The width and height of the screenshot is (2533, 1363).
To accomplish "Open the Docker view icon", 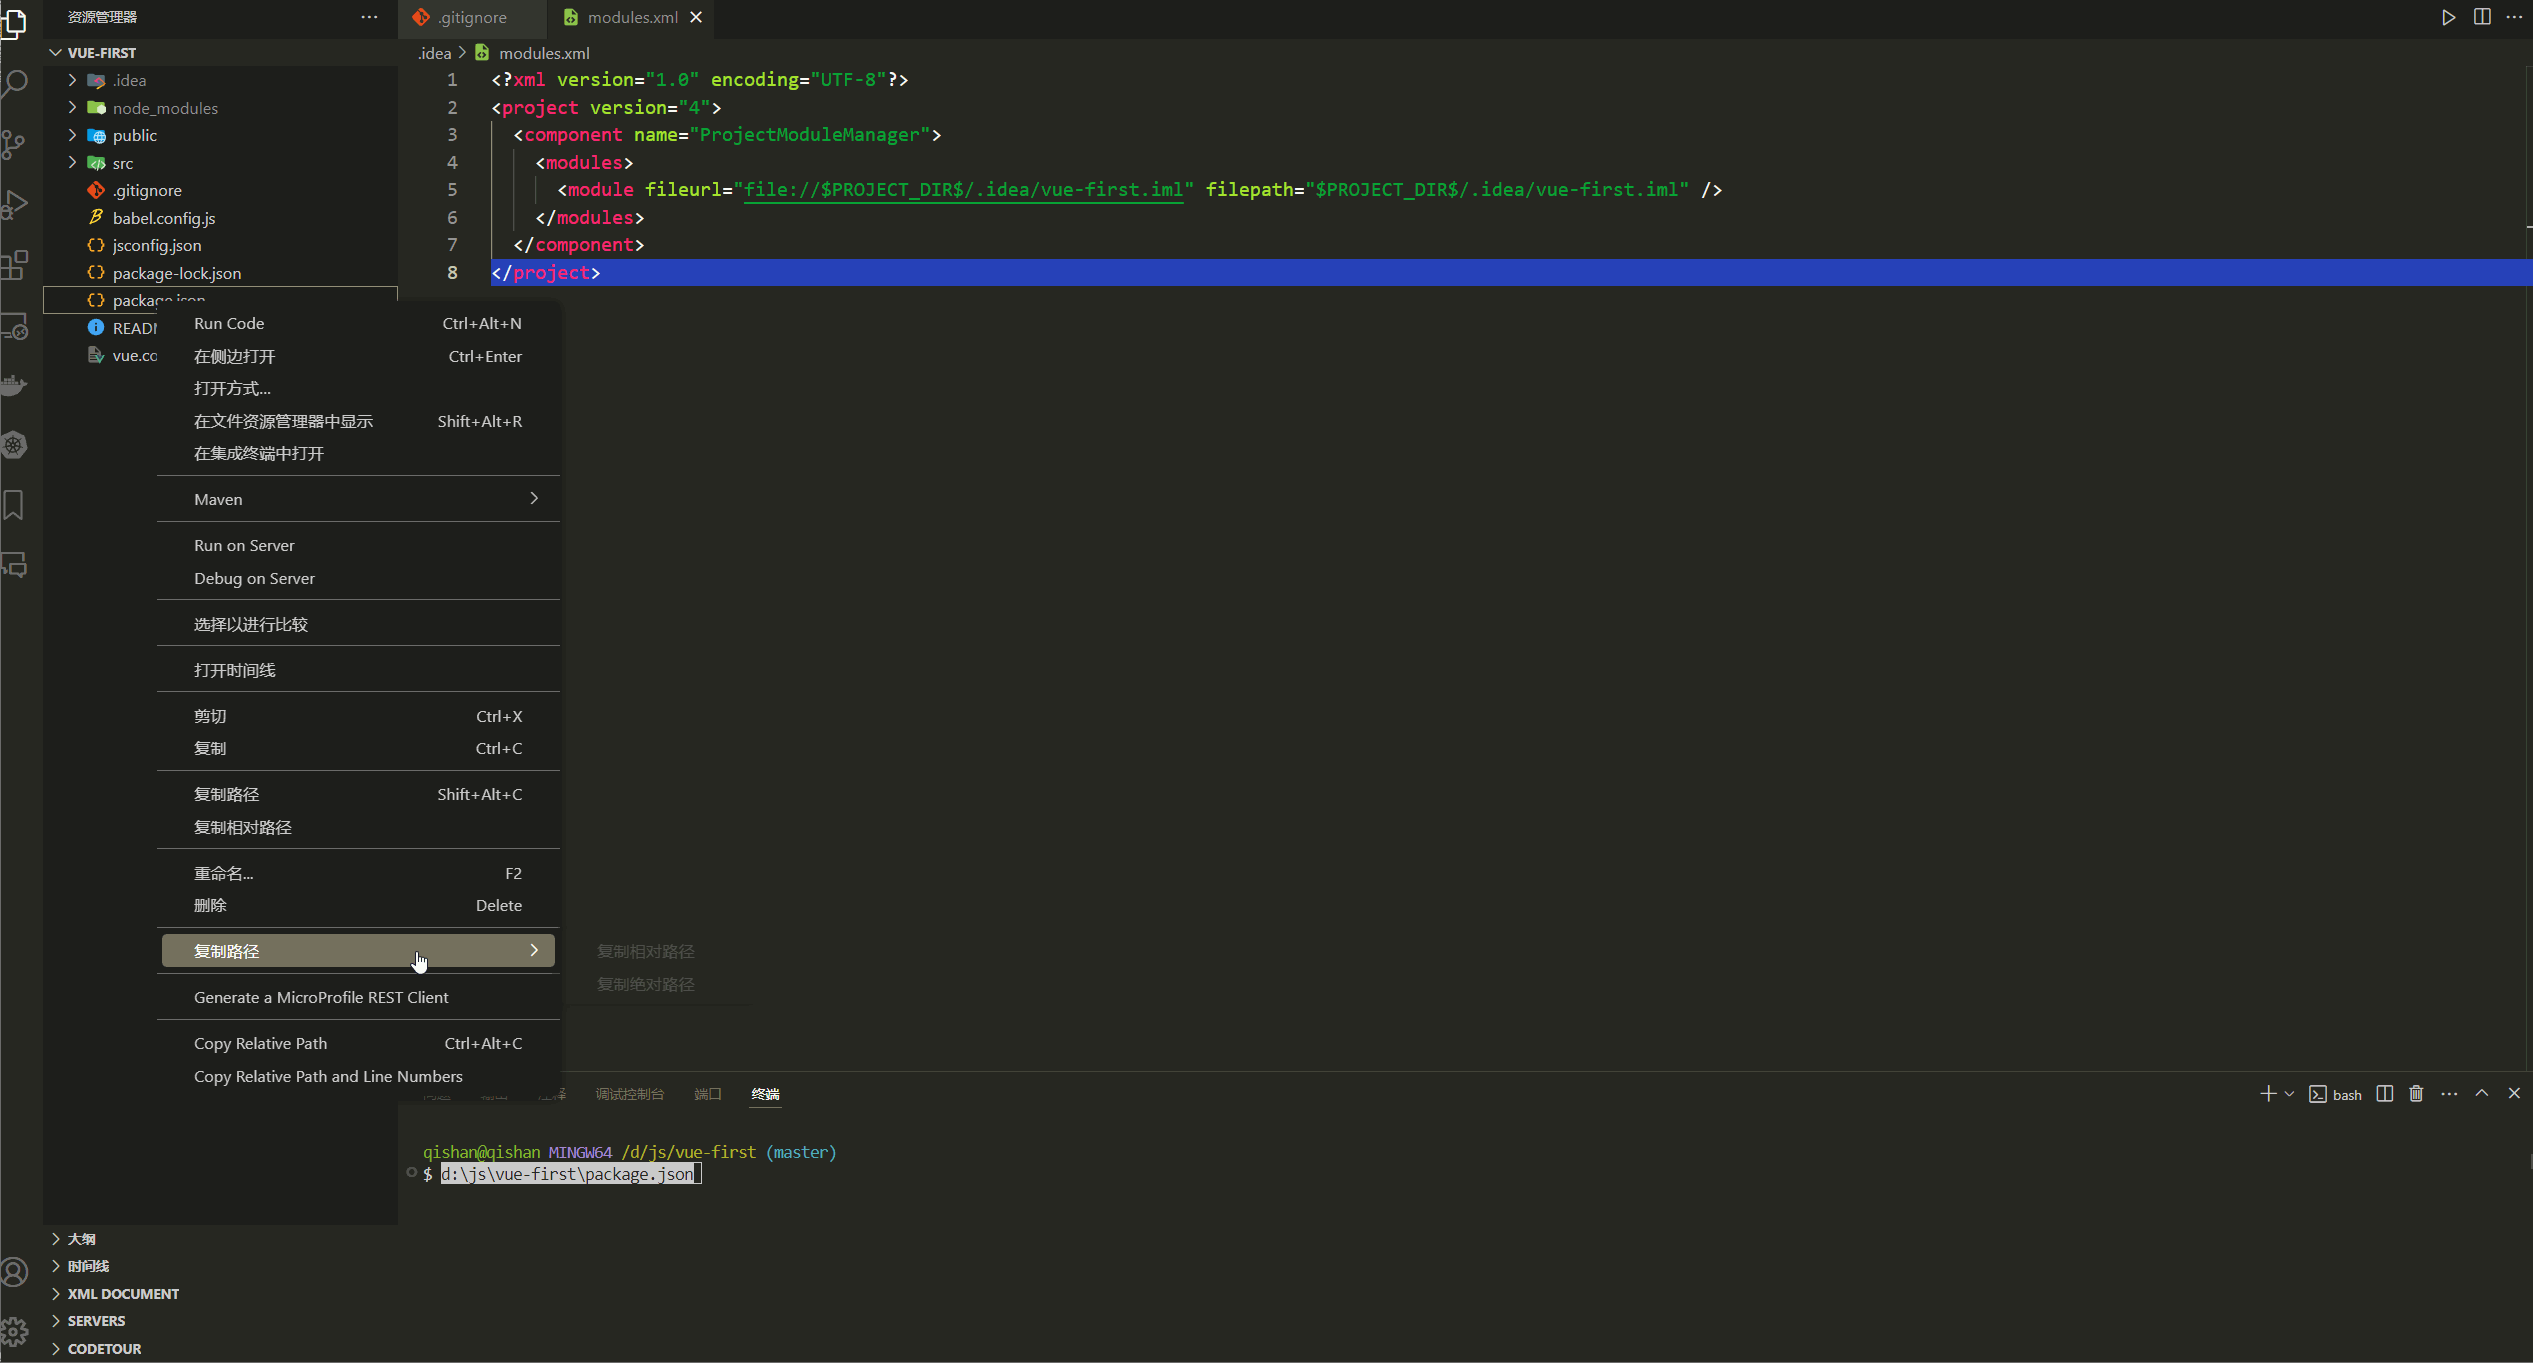I will pos(15,385).
